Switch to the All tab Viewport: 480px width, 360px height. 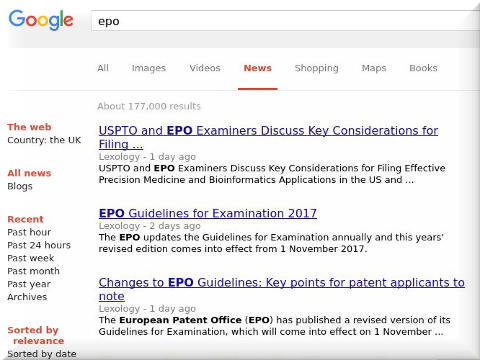point(103,68)
